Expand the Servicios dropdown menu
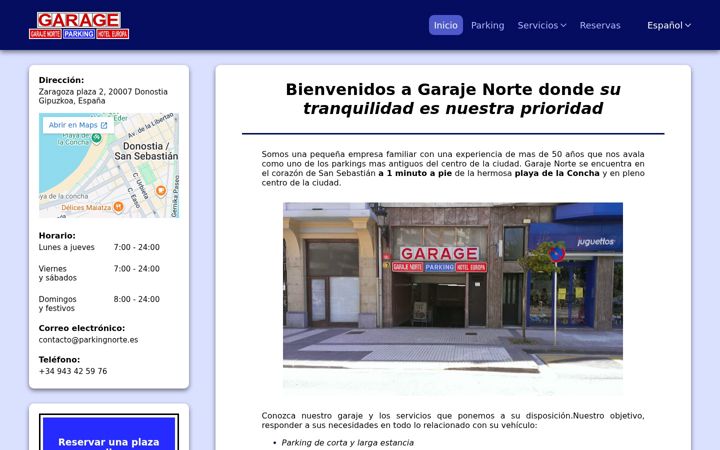720x450 pixels. [542, 25]
